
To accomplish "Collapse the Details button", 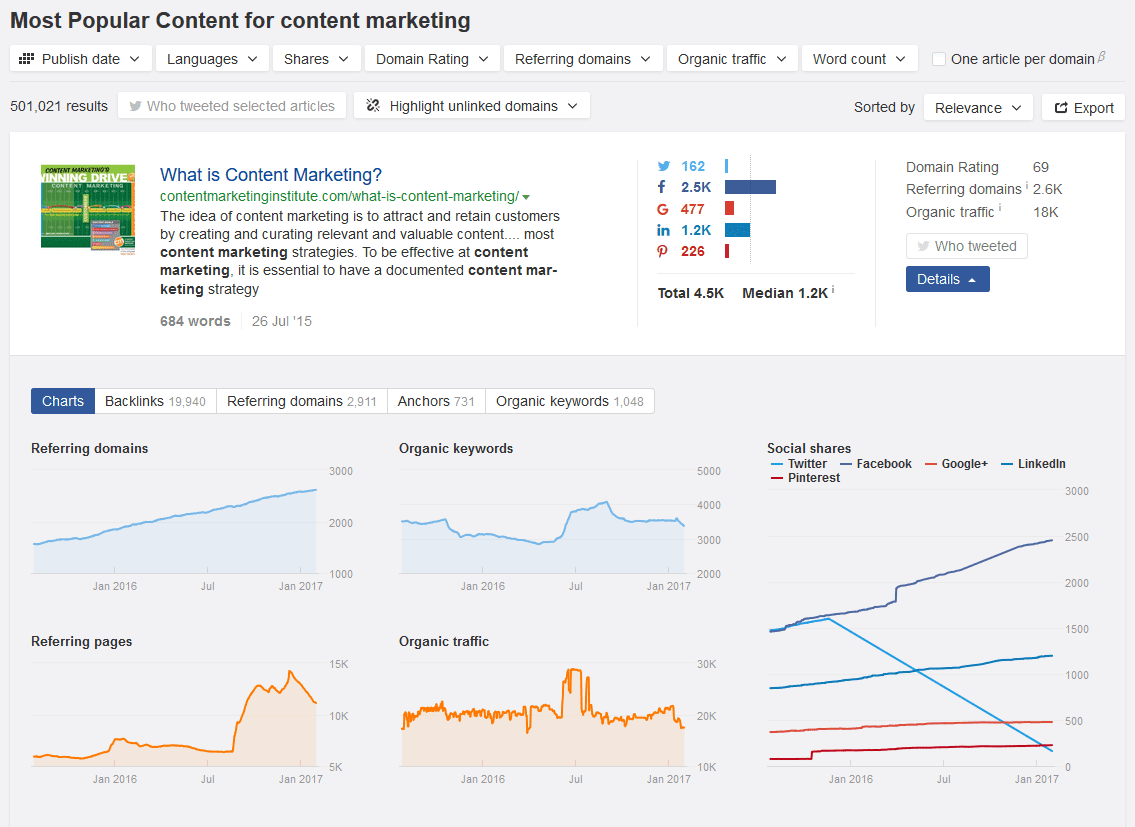I will tap(948, 279).
